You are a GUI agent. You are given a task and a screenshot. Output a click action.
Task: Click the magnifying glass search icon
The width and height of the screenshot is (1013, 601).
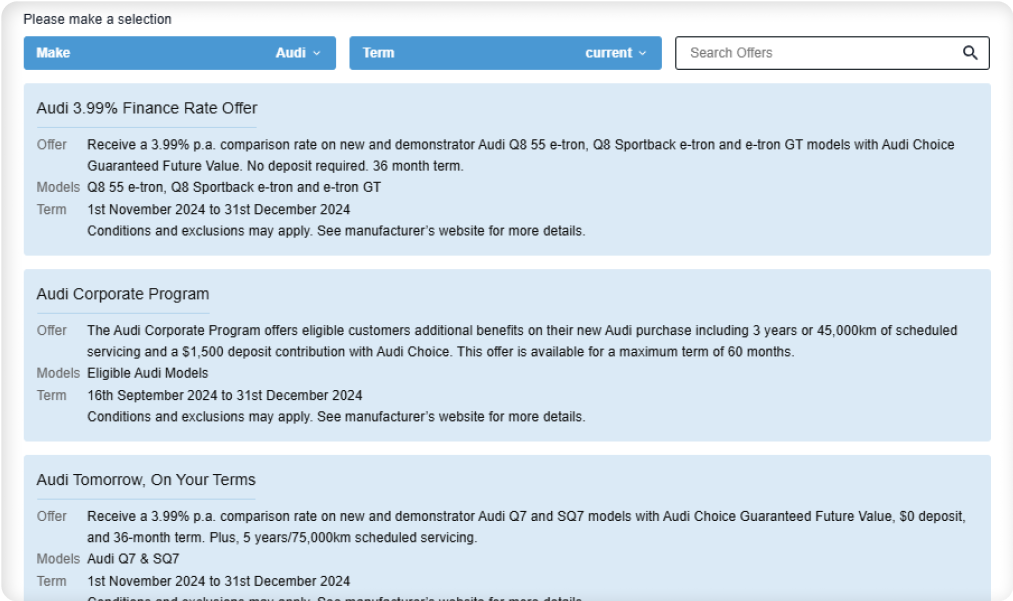(970, 53)
